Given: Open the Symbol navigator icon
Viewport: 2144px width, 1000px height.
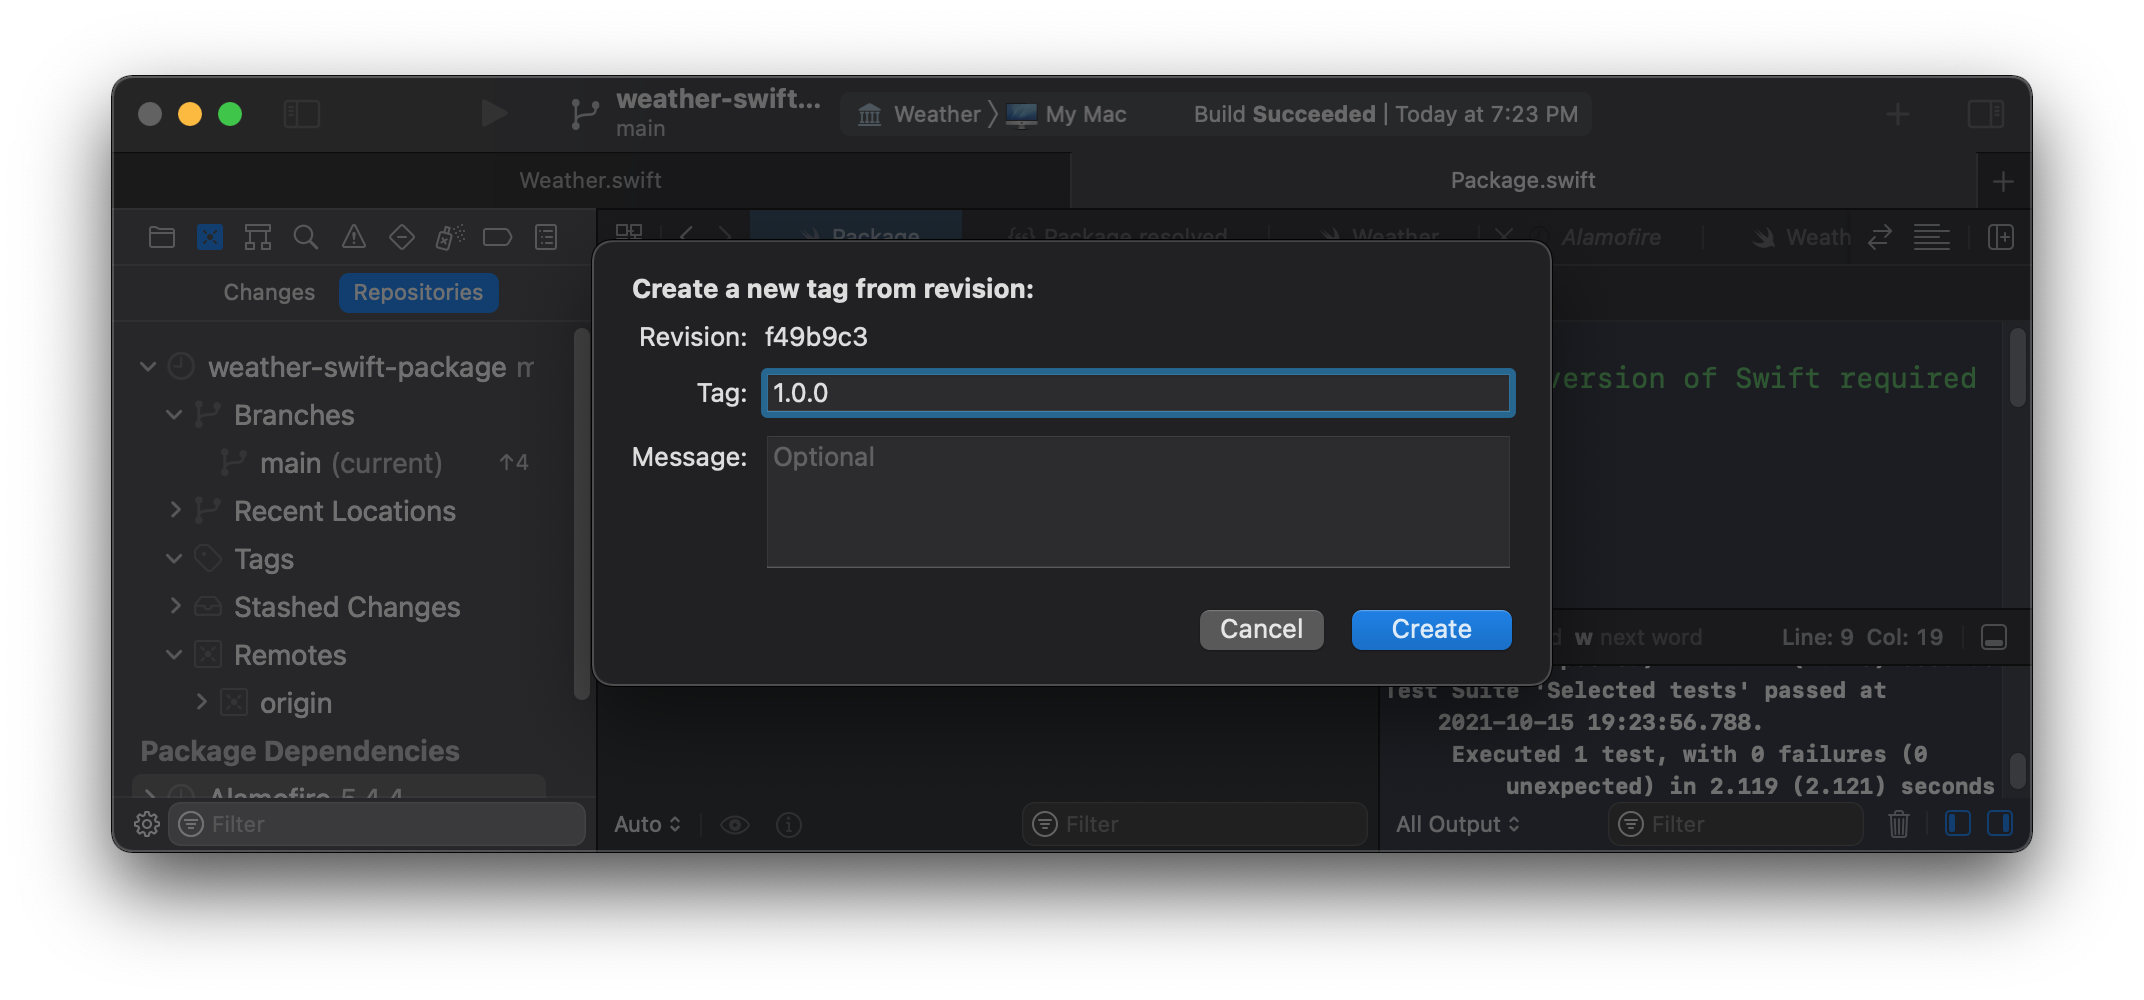Looking at the screenshot, I should [258, 237].
